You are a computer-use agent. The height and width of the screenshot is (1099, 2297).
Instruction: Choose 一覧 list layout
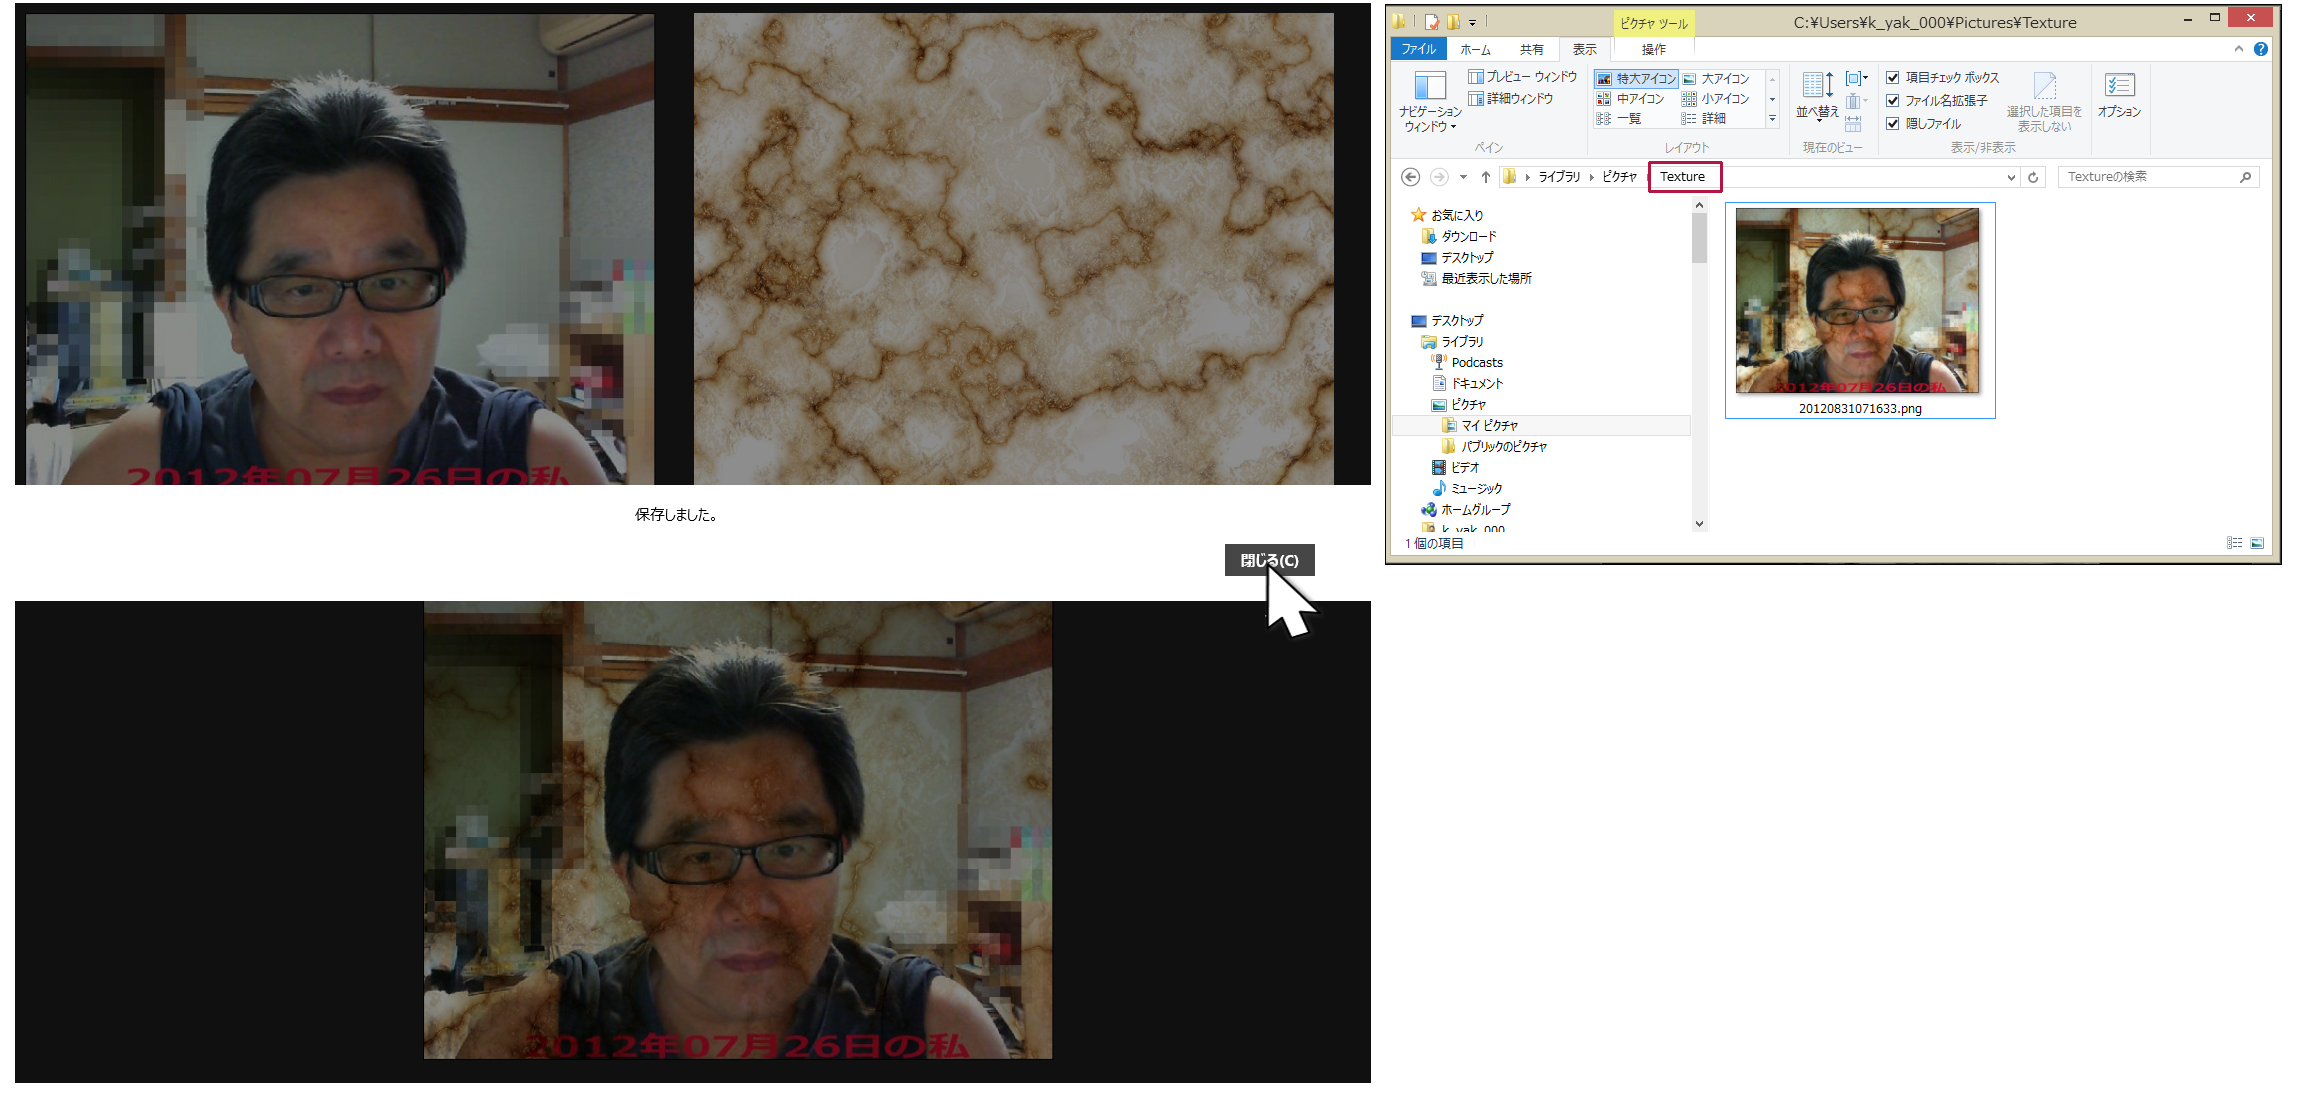[x=1619, y=118]
